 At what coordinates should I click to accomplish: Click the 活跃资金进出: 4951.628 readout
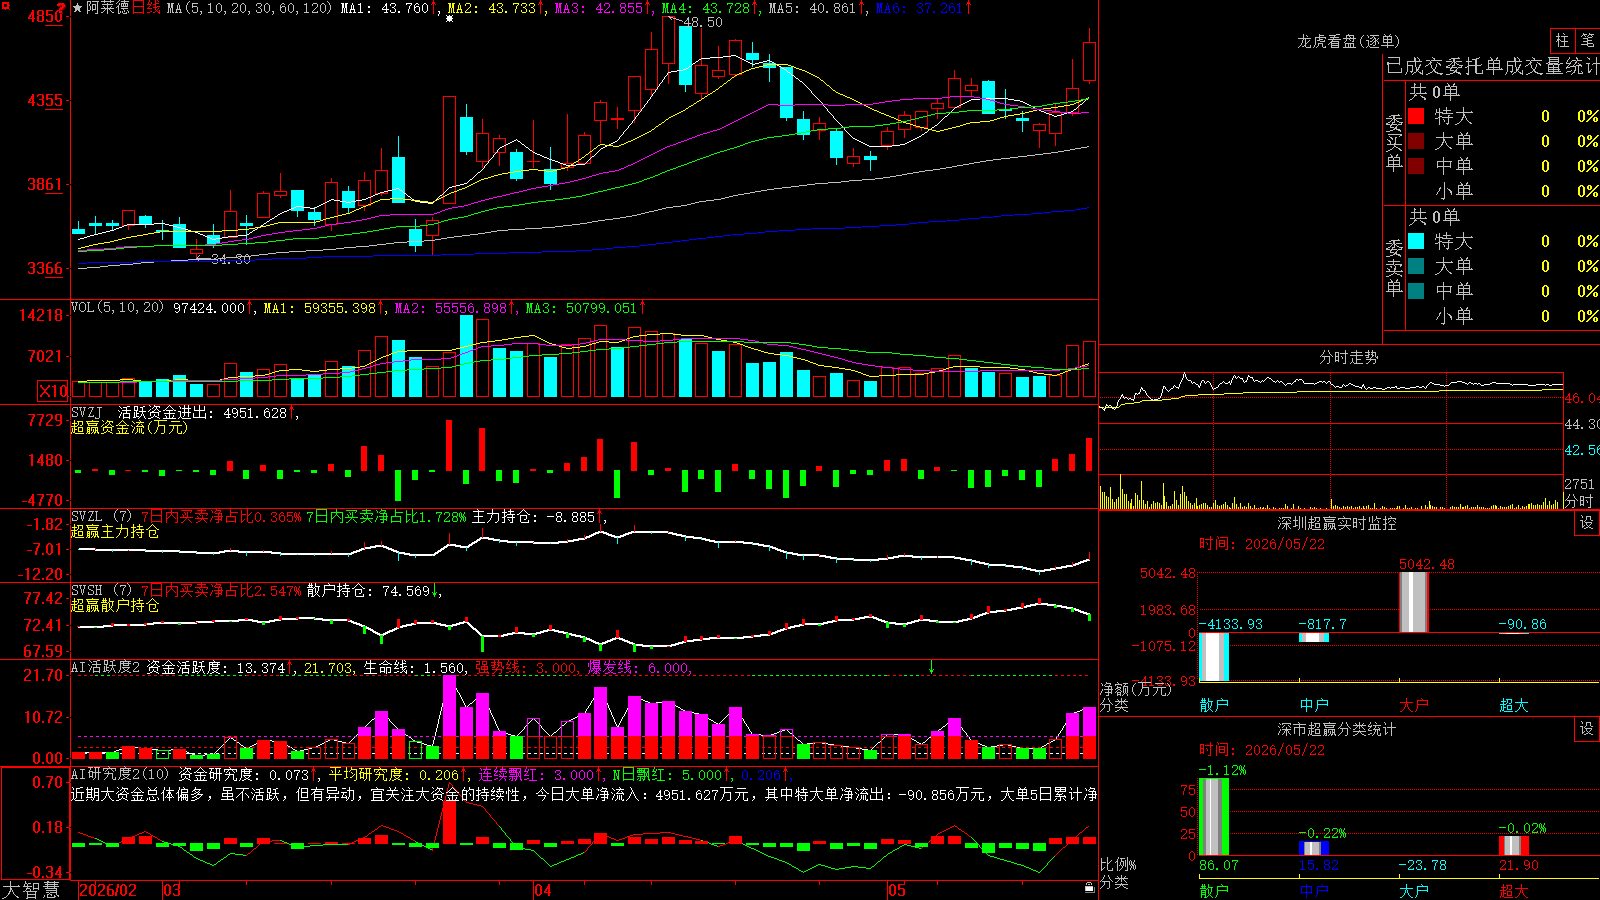coord(203,412)
